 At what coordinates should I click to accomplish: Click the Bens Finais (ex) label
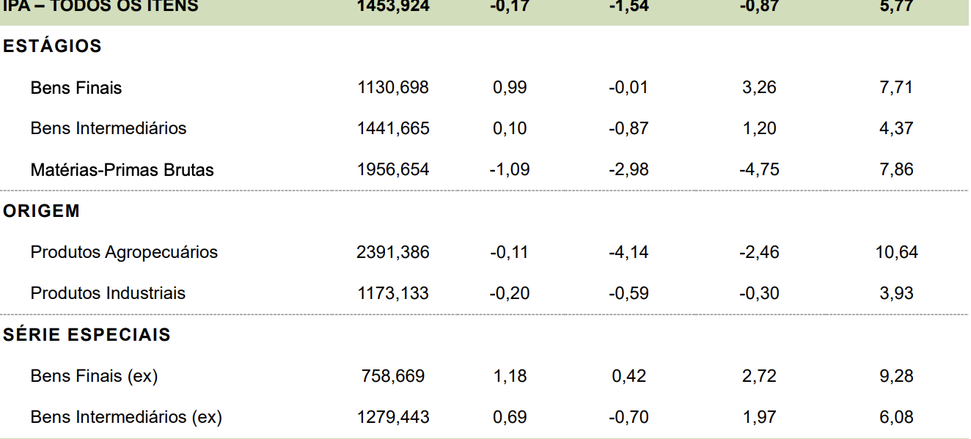pos(94,376)
